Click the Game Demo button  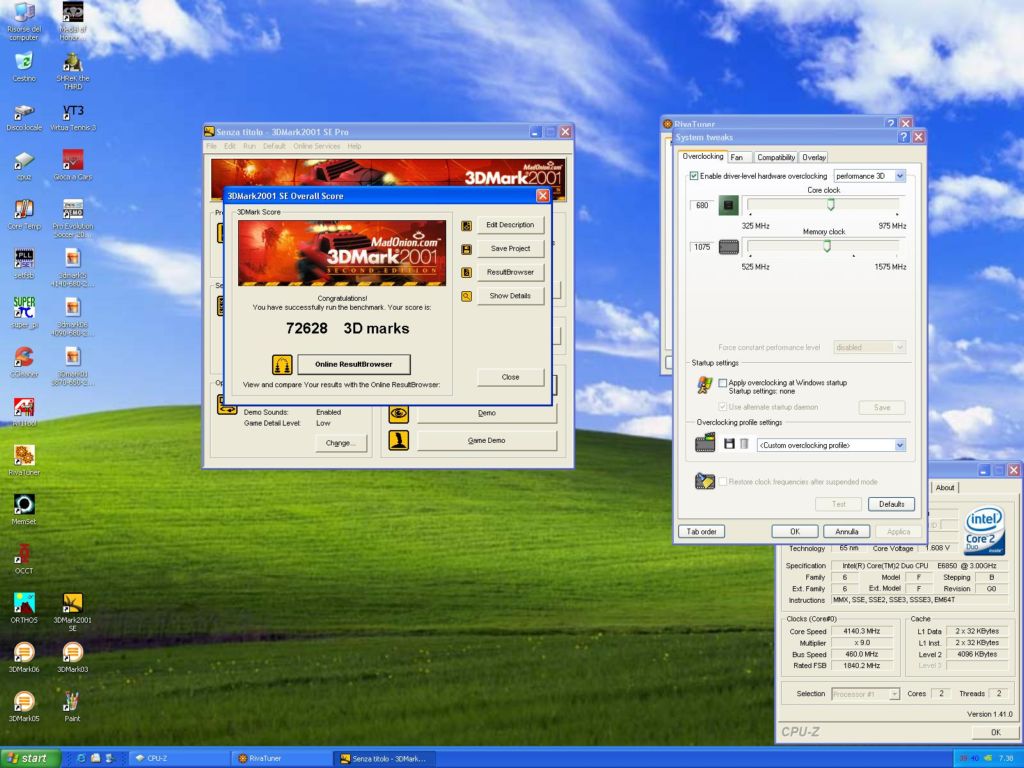tap(487, 441)
